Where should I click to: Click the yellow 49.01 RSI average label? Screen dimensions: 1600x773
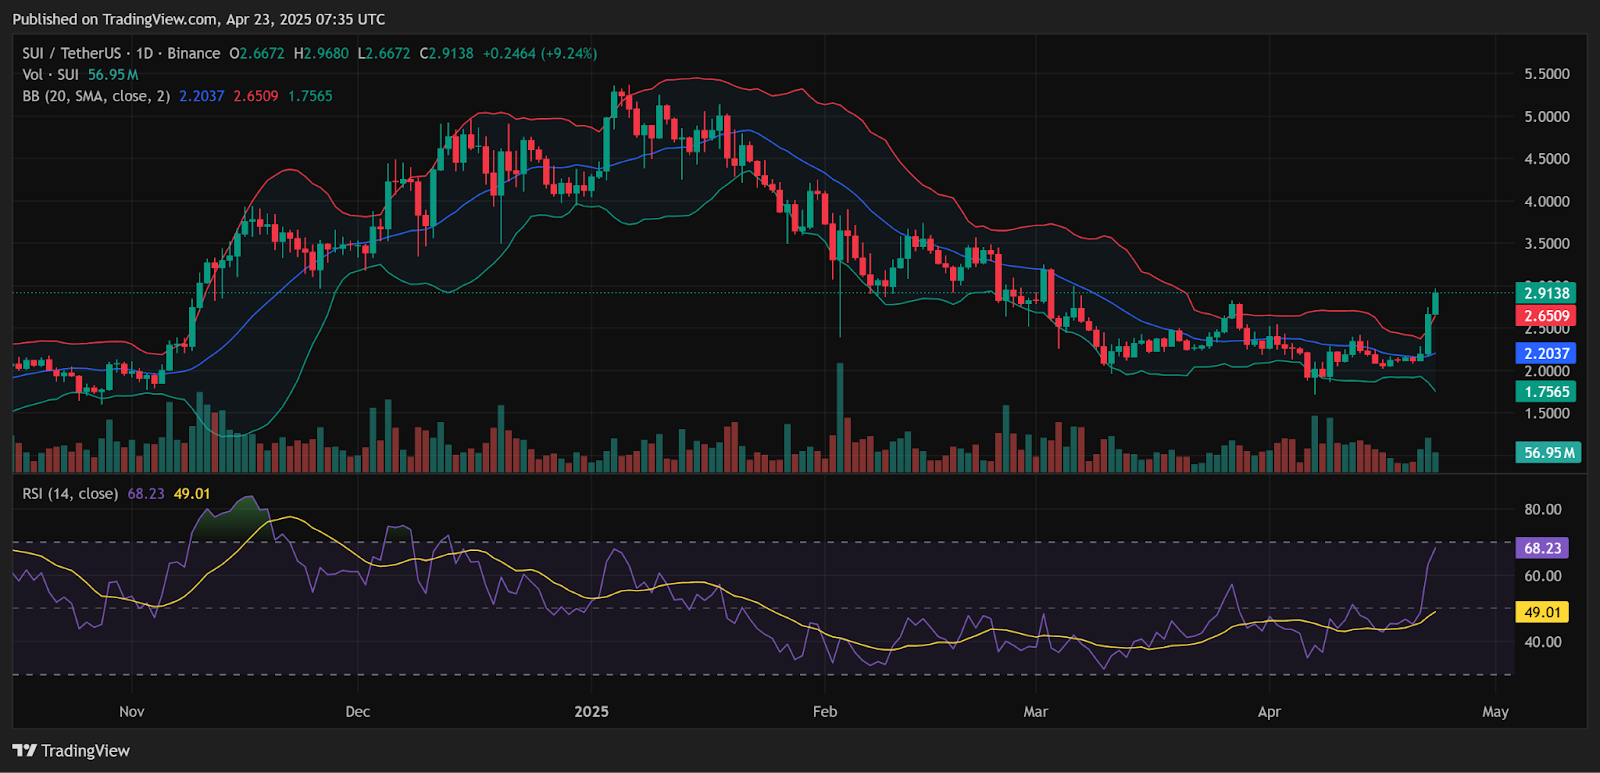click(x=1542, y=612)
